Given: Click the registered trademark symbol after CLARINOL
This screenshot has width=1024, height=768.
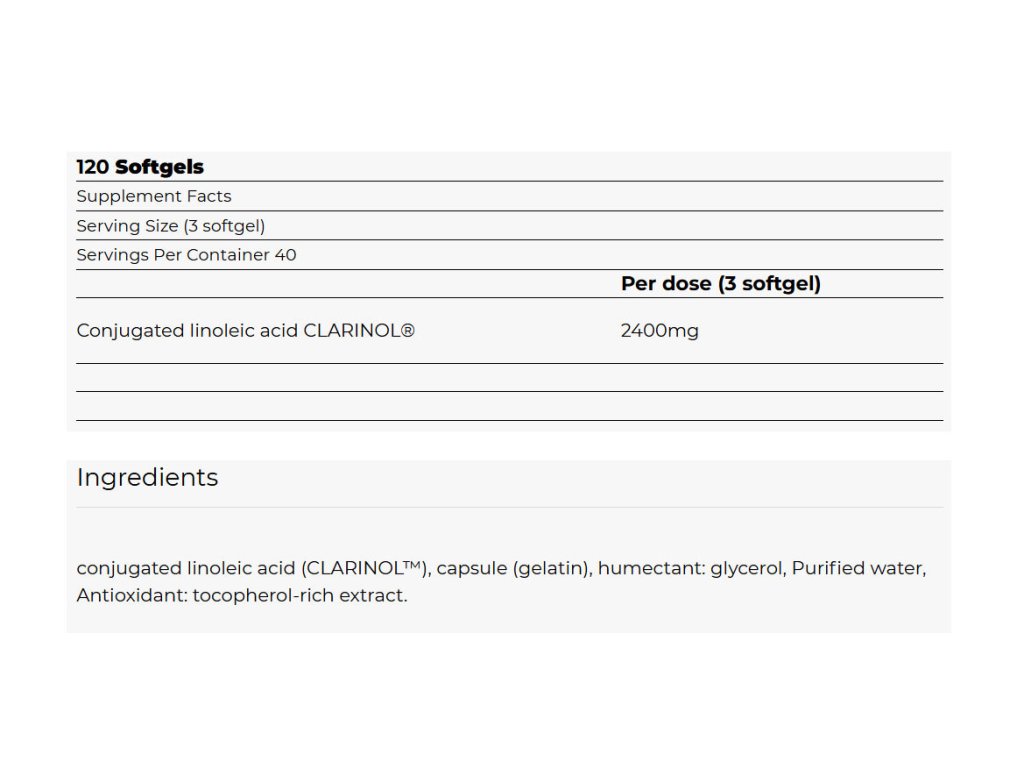Looking at the screenshot, I should [x=408, y=330].
